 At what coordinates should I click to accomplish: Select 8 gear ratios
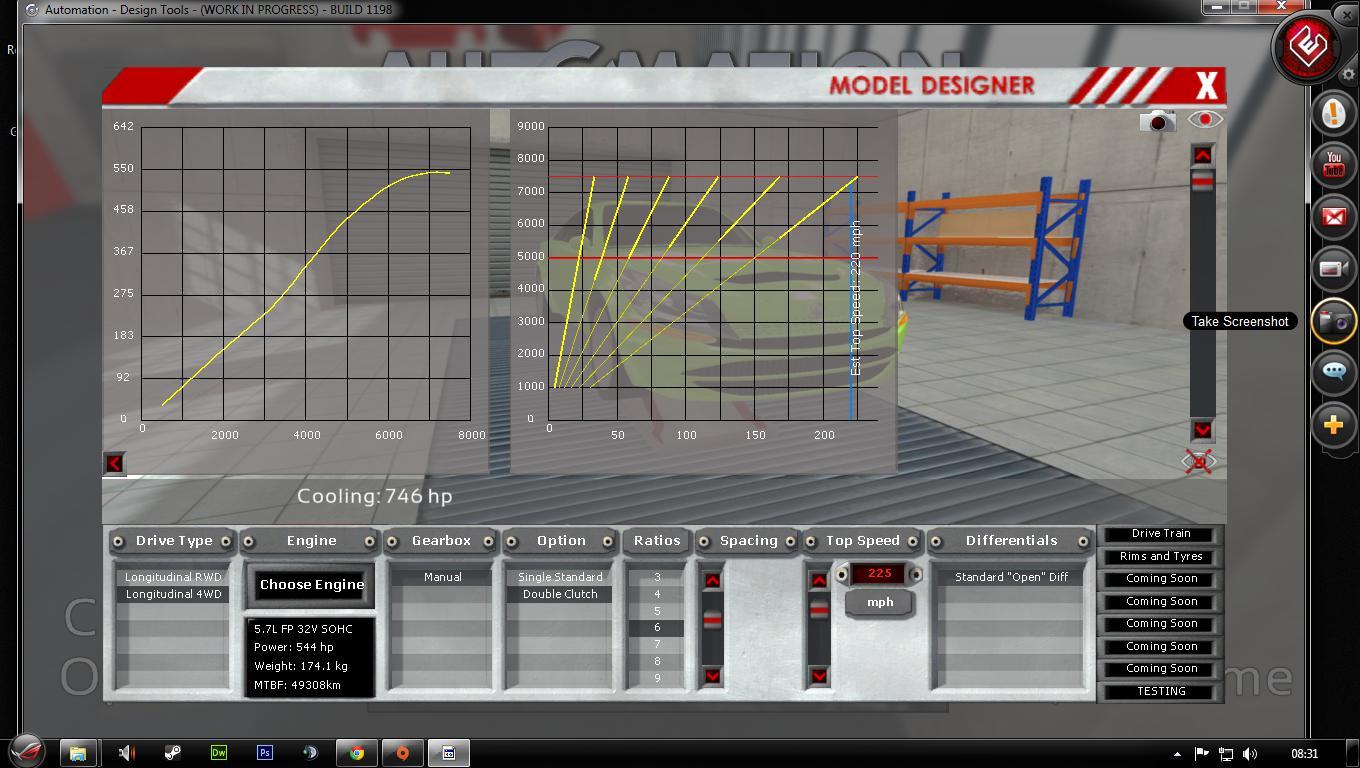tap(657, 662)
